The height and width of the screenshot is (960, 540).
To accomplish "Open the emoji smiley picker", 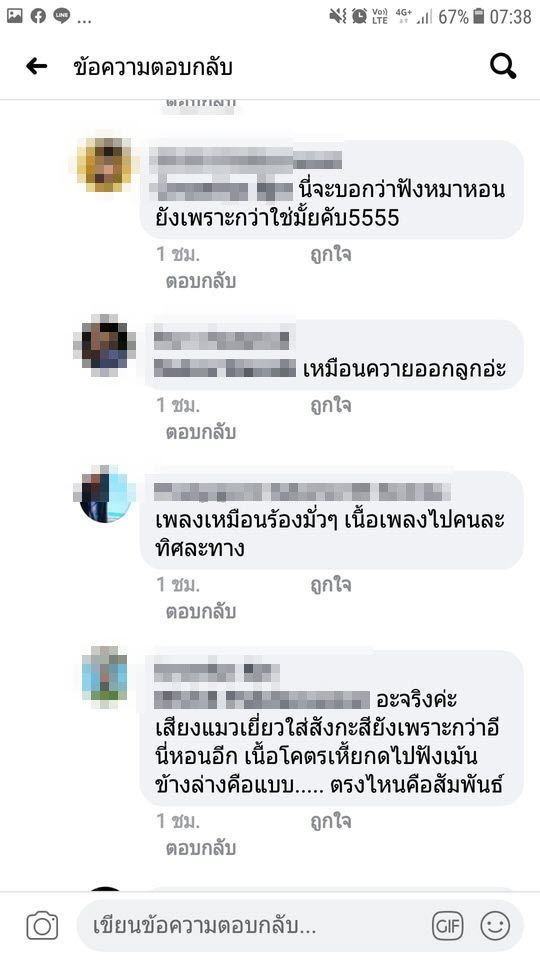I will (x=495, y=926).
